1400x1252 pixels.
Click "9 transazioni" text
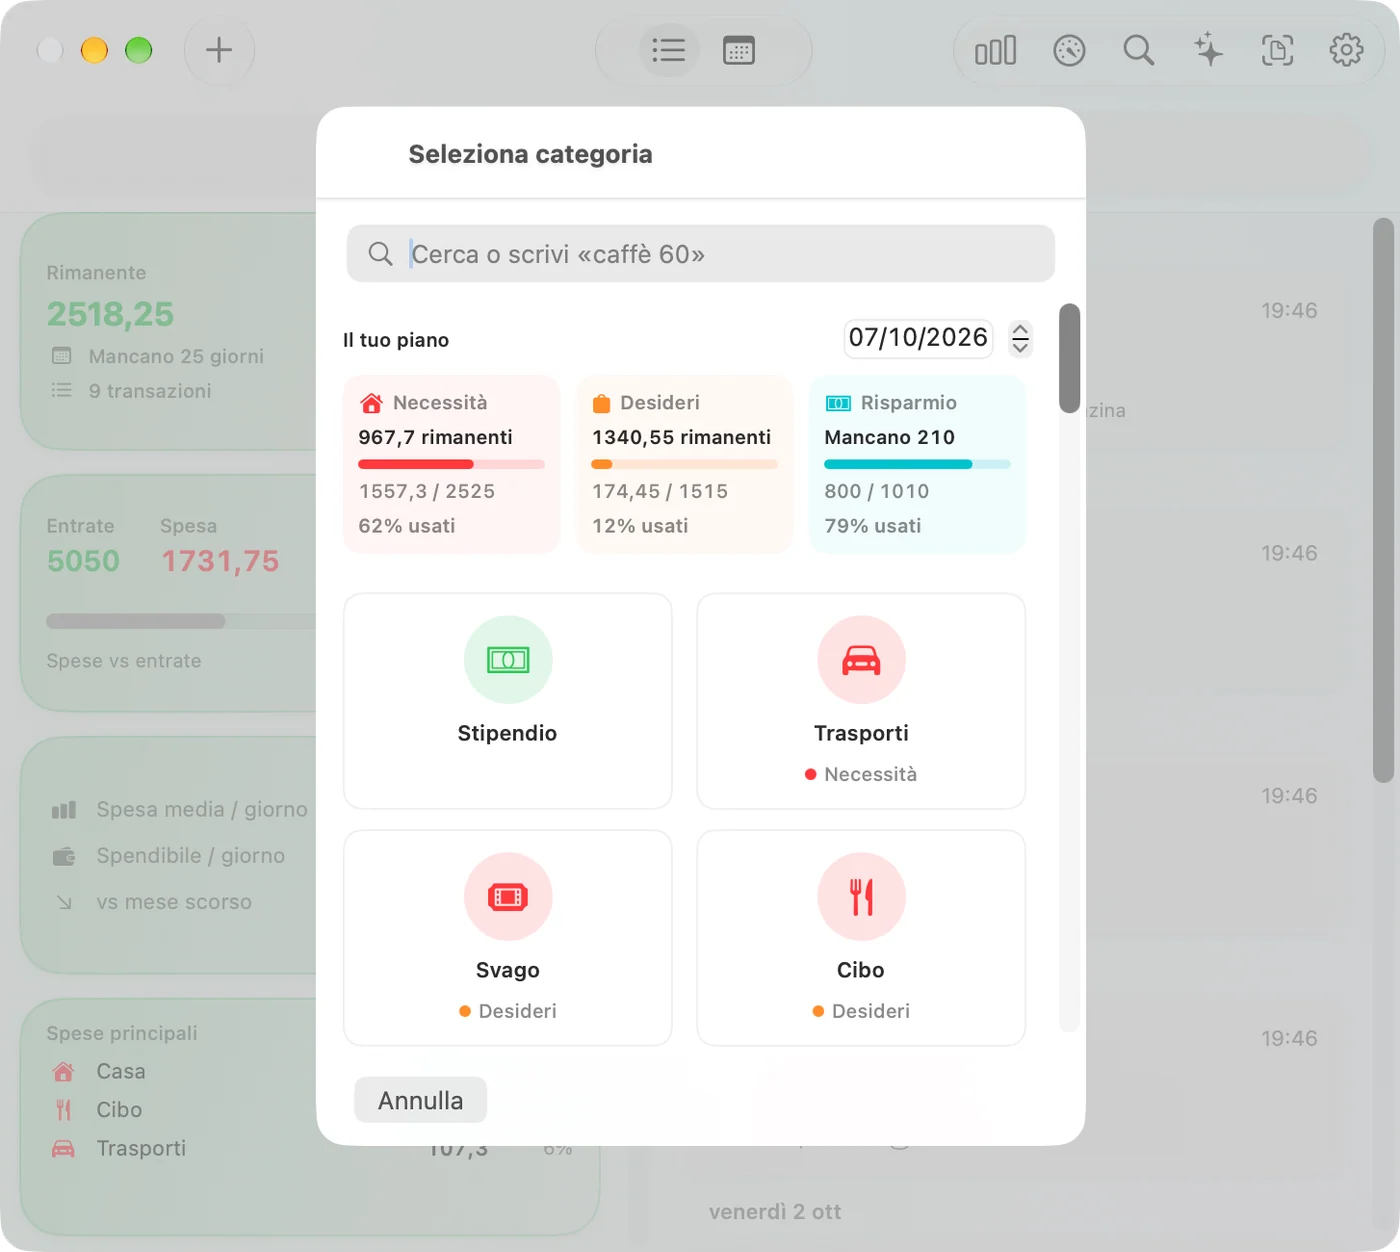(150, 391)
